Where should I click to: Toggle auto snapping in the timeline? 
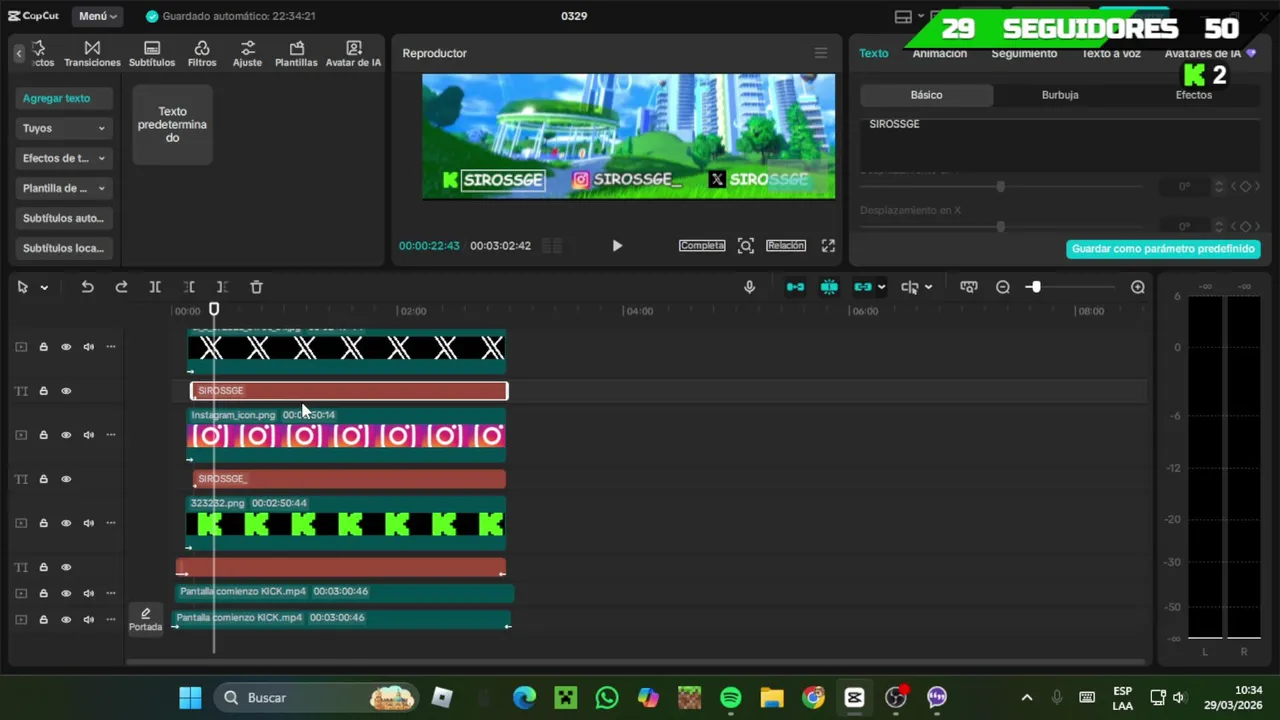[829, 287]
